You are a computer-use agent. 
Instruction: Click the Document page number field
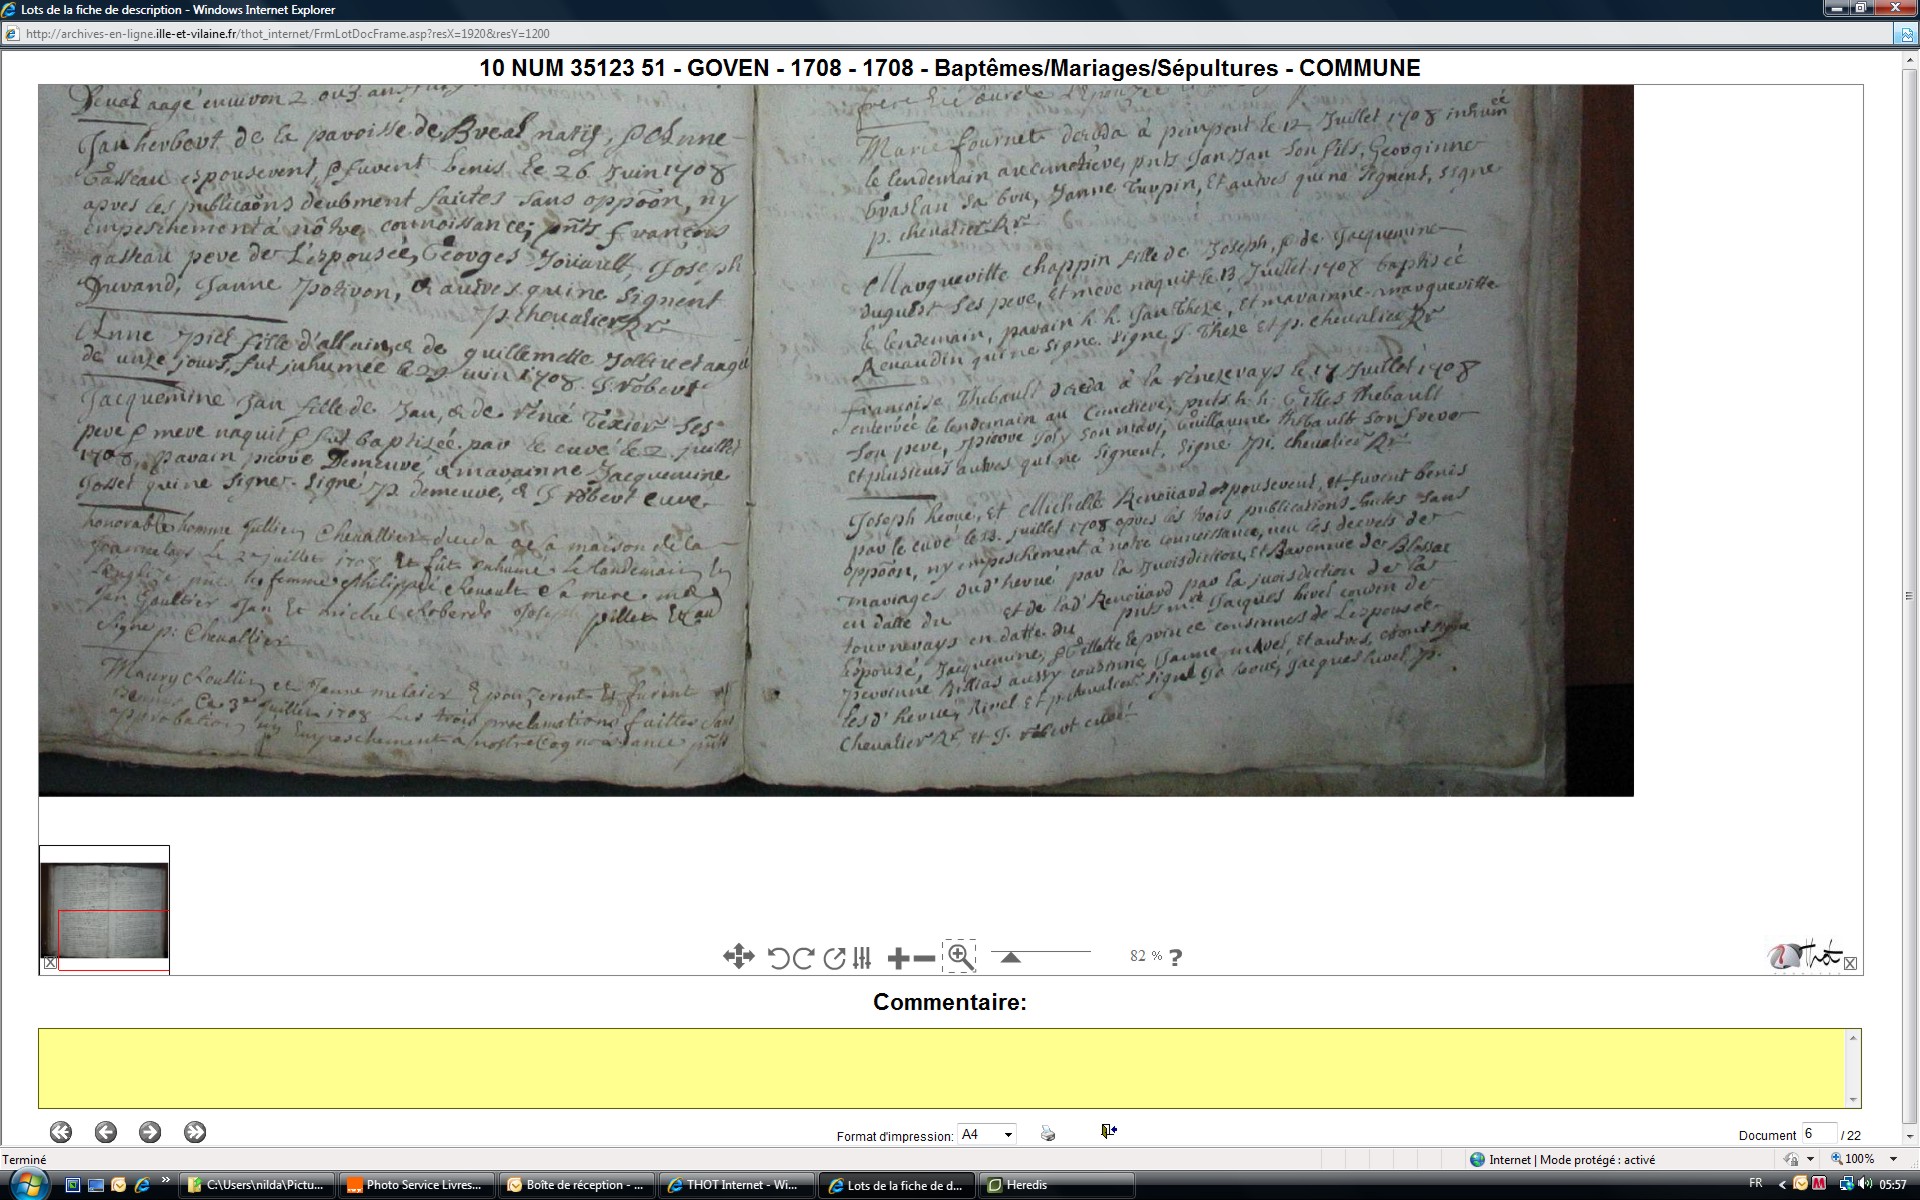point(1819,1134)
